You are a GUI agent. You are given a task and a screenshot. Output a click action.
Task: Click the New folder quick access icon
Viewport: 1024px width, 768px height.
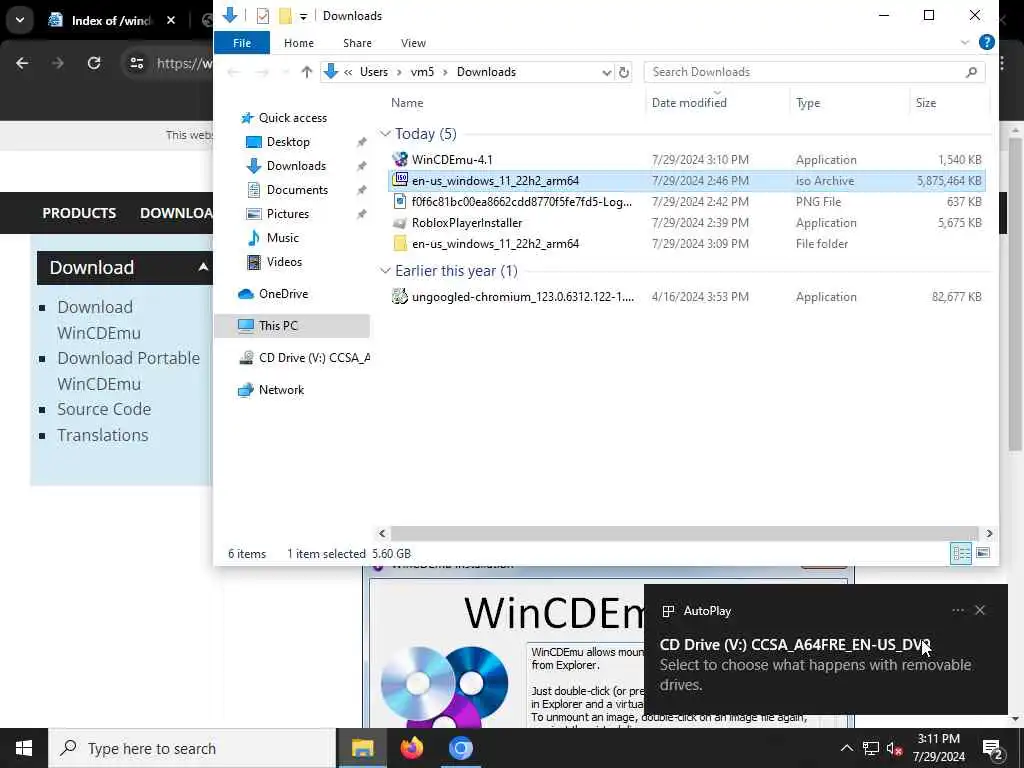click(285, 16)
